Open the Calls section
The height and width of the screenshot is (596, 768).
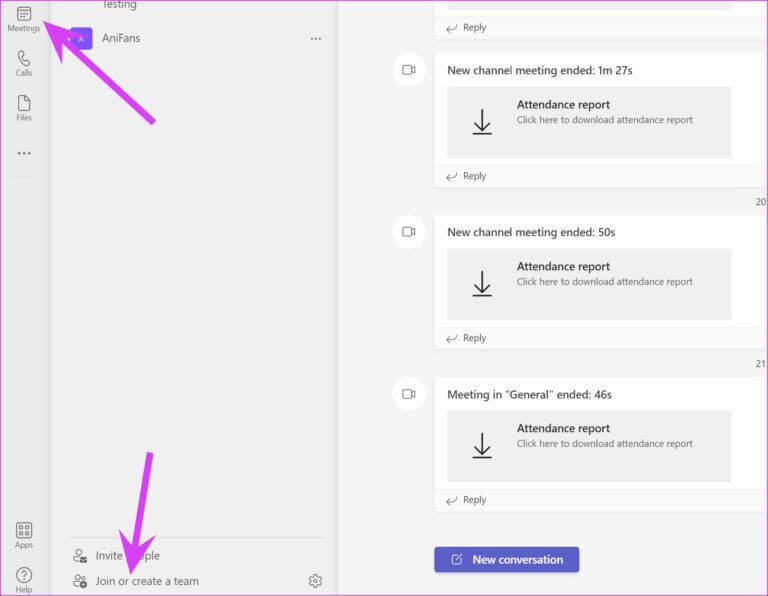coord(24,63)
